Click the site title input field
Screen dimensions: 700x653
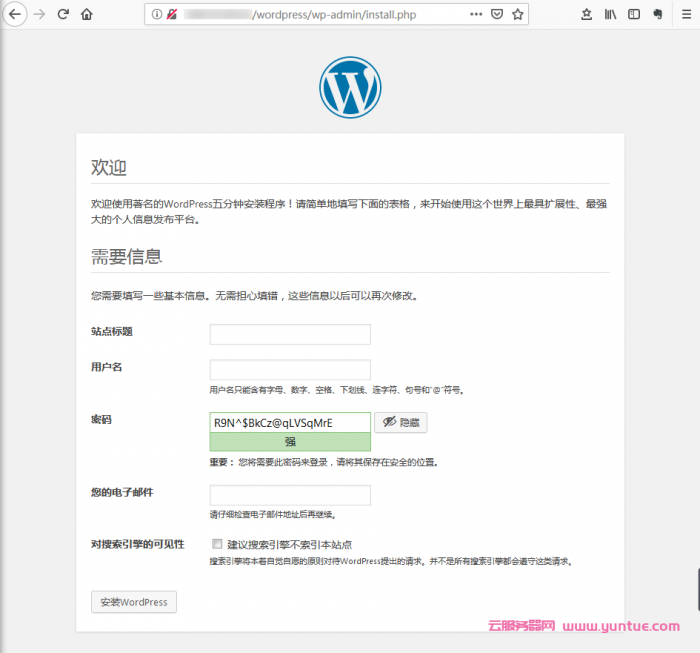(290, 334)
